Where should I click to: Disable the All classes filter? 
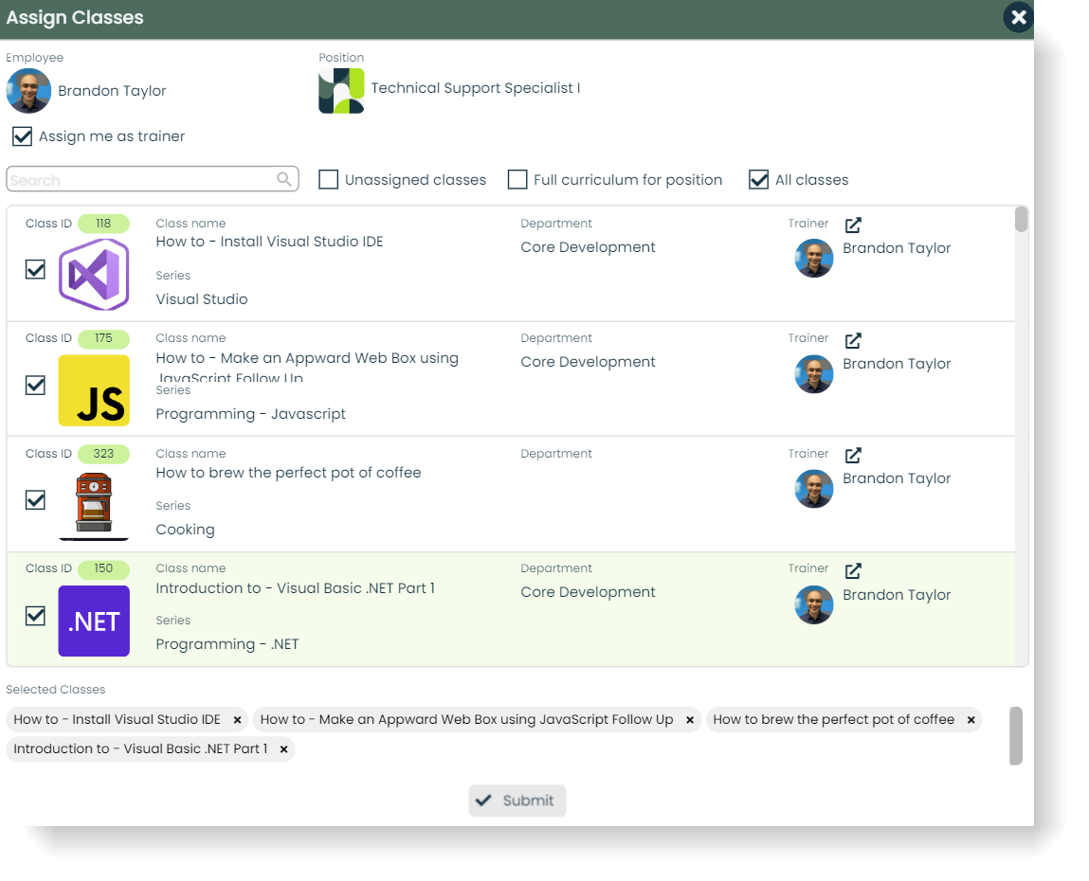click(x=757, y=179)
